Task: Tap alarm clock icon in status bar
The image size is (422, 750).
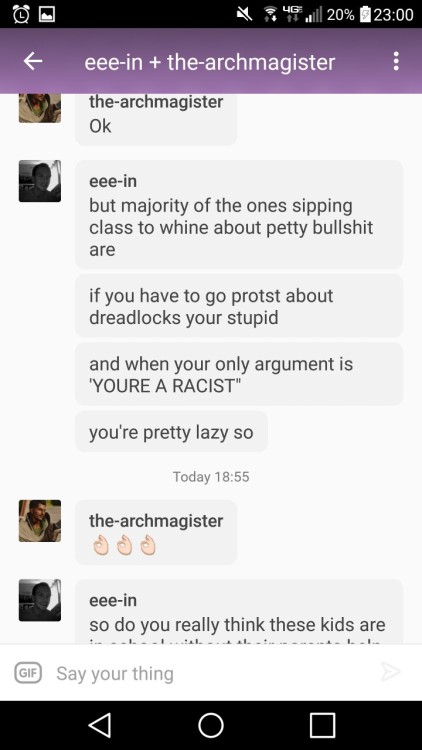Action: click(x=21, y=14)
